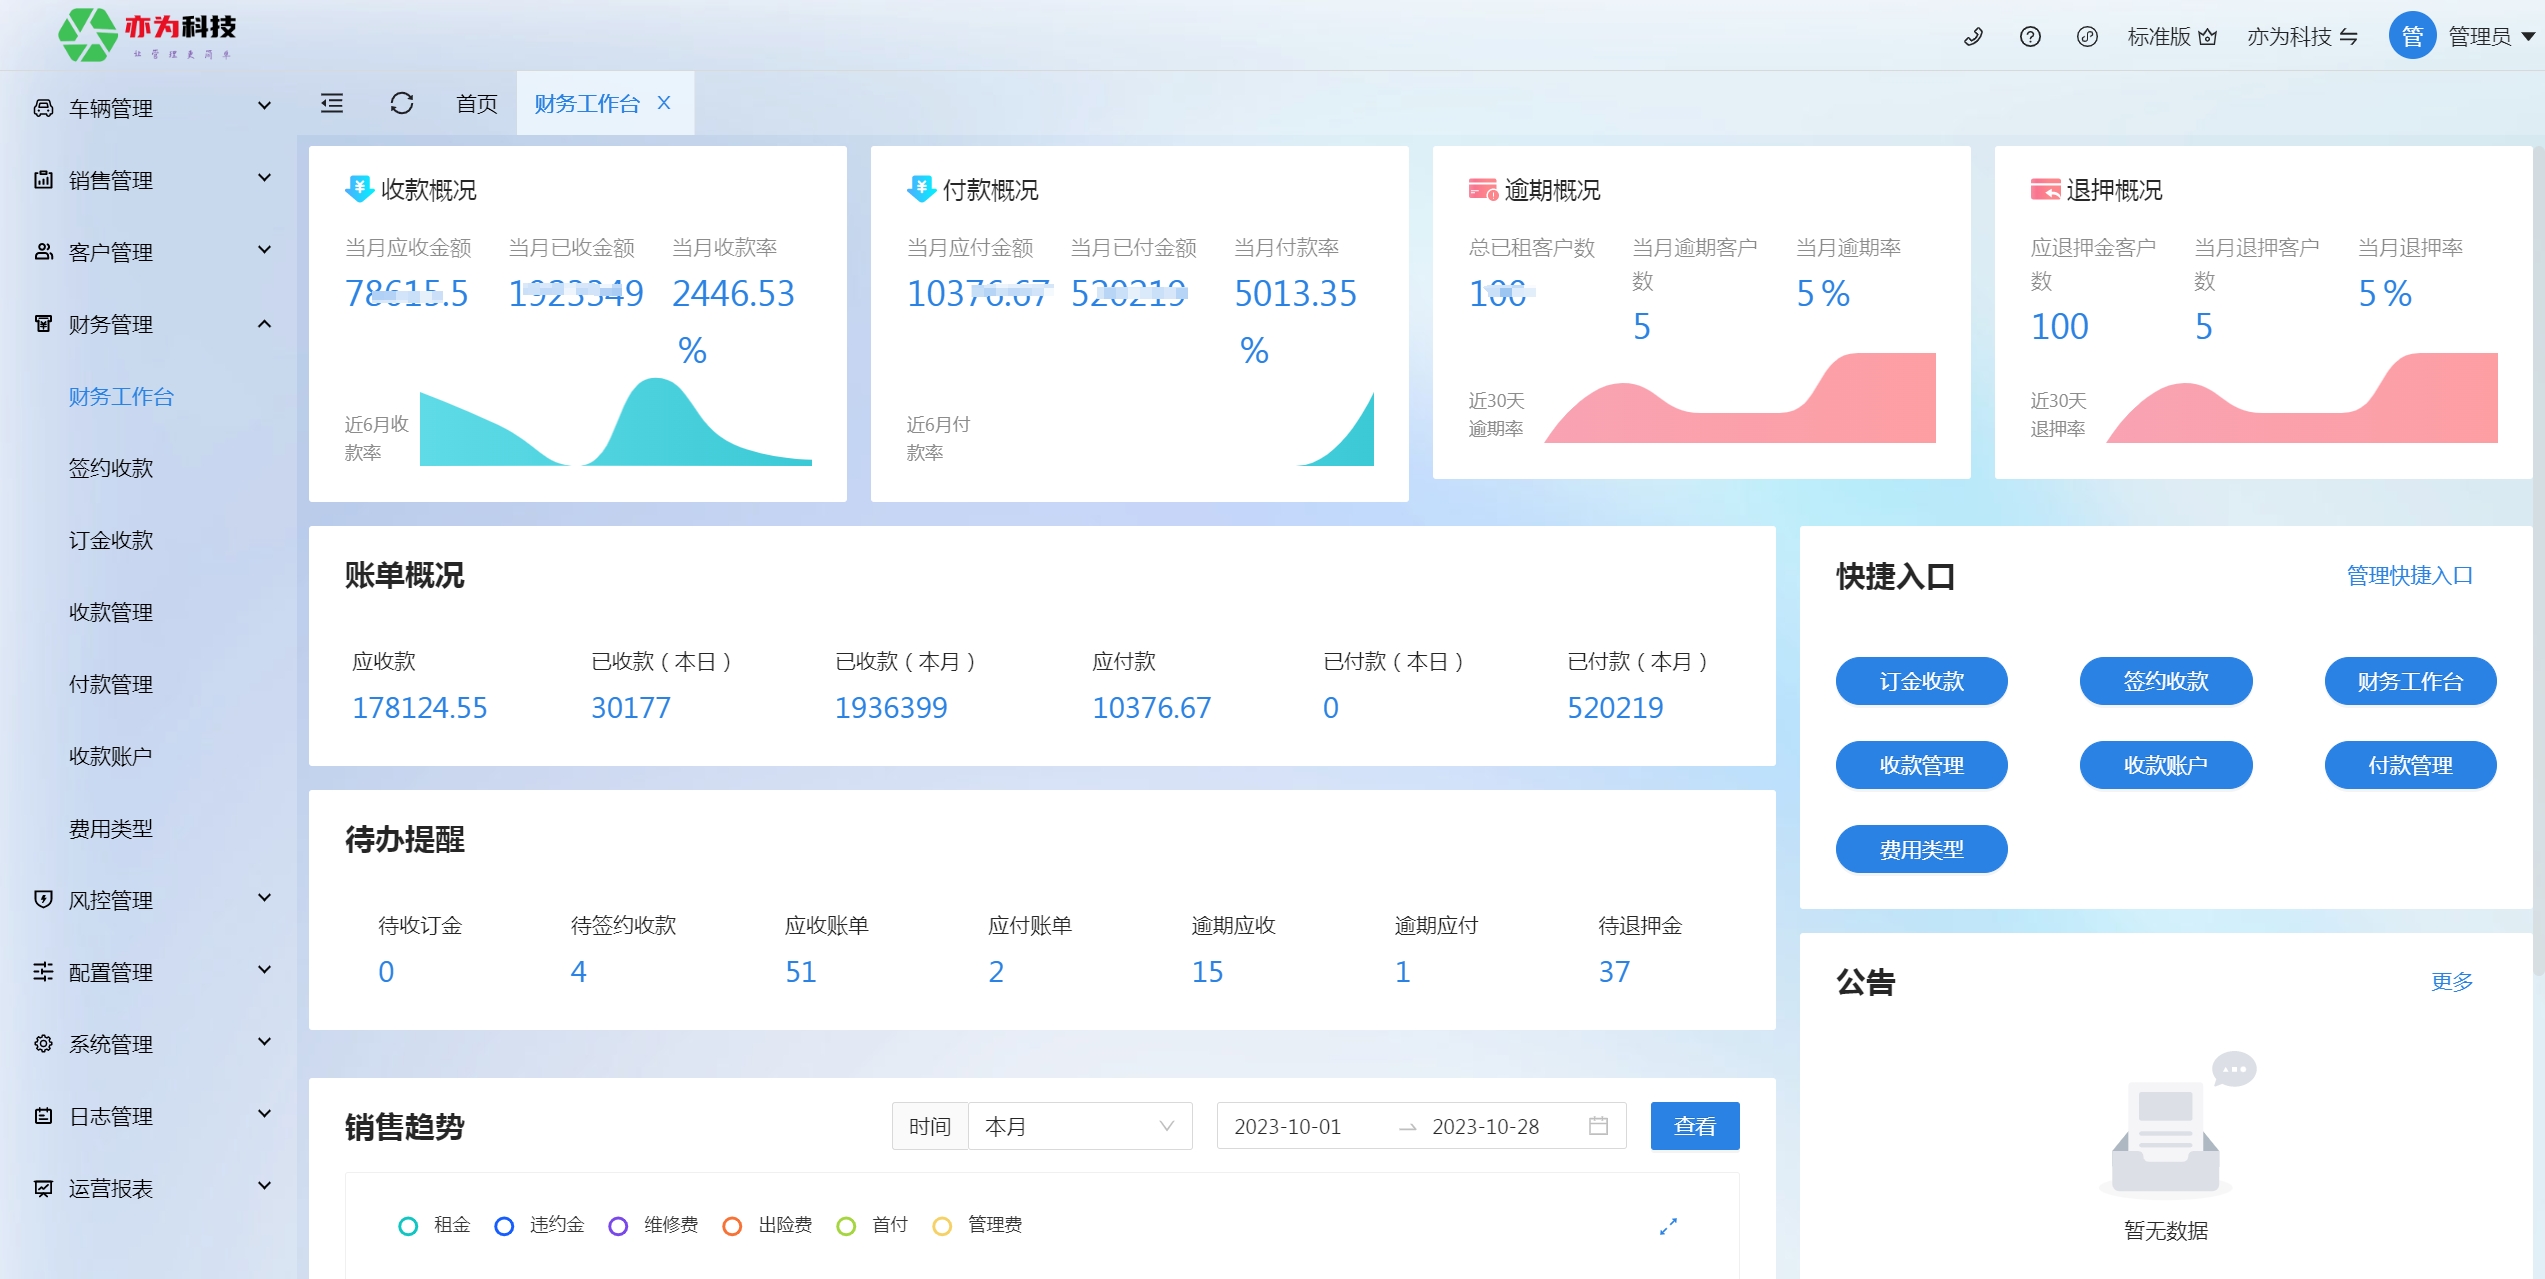The height and width of the screenshot is (1279, 2545).
Task: Click the phone contact icon in header
Action: (1973, 37)
